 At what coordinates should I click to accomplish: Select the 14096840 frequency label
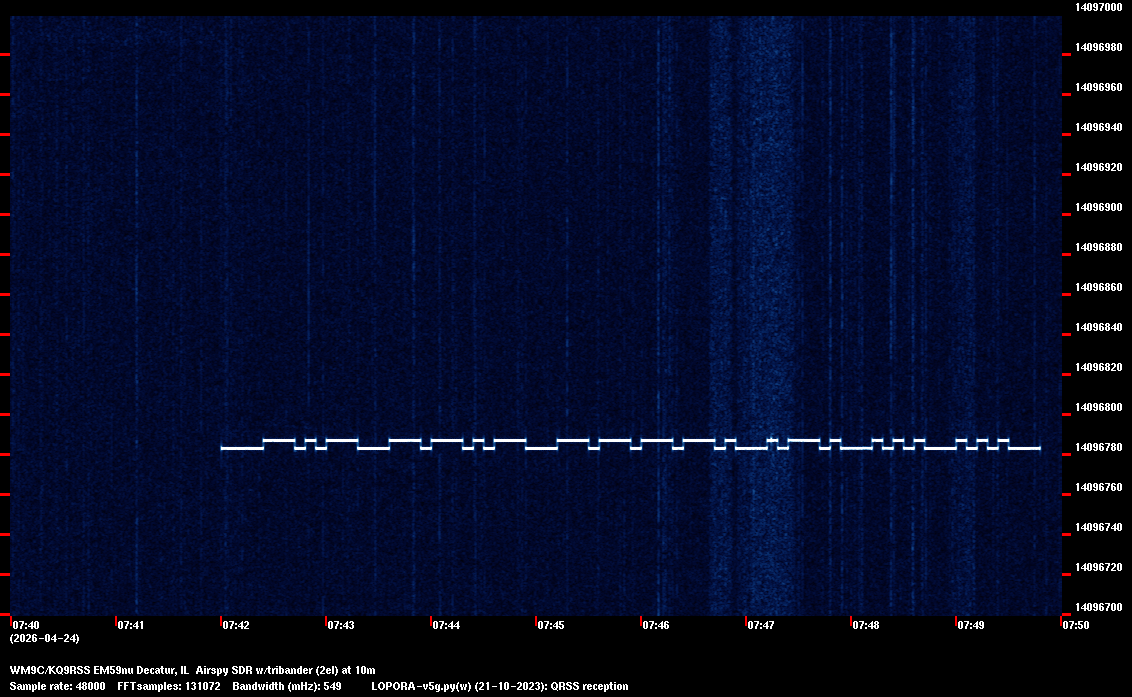1098,327
